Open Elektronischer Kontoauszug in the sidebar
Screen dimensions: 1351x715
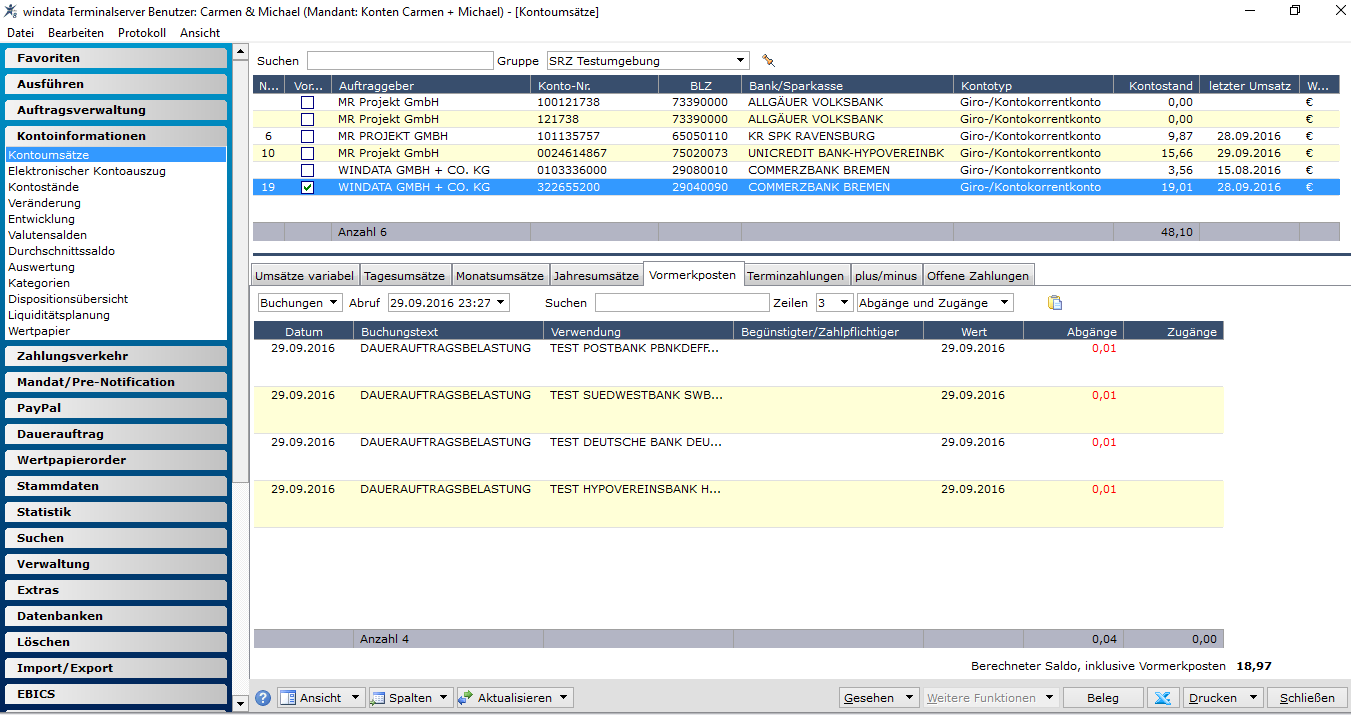(x=87, y=171)
